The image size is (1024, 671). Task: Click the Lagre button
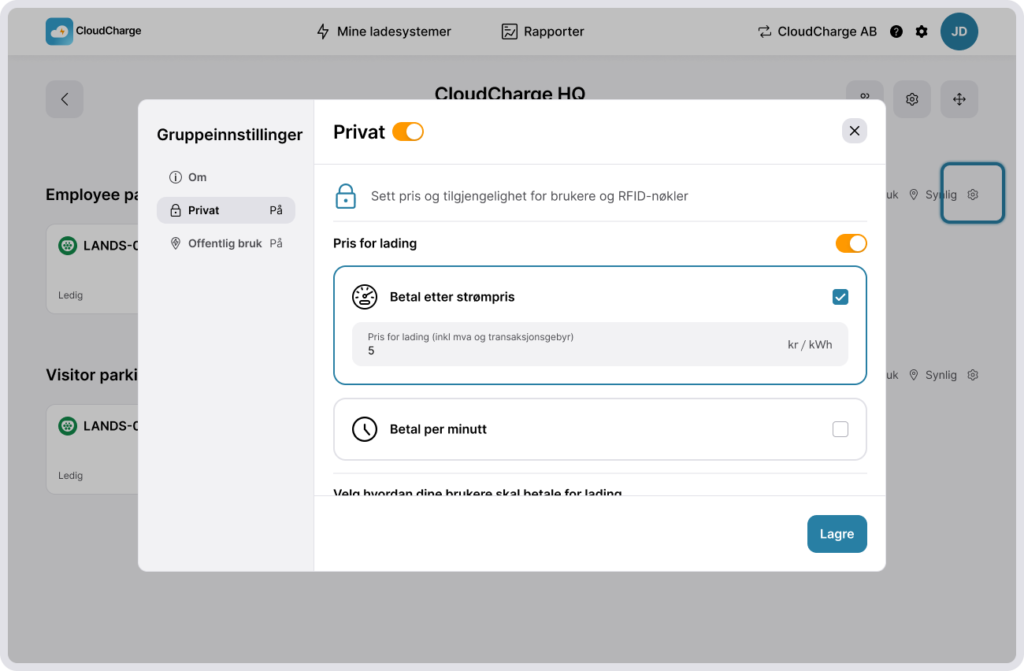836,534
